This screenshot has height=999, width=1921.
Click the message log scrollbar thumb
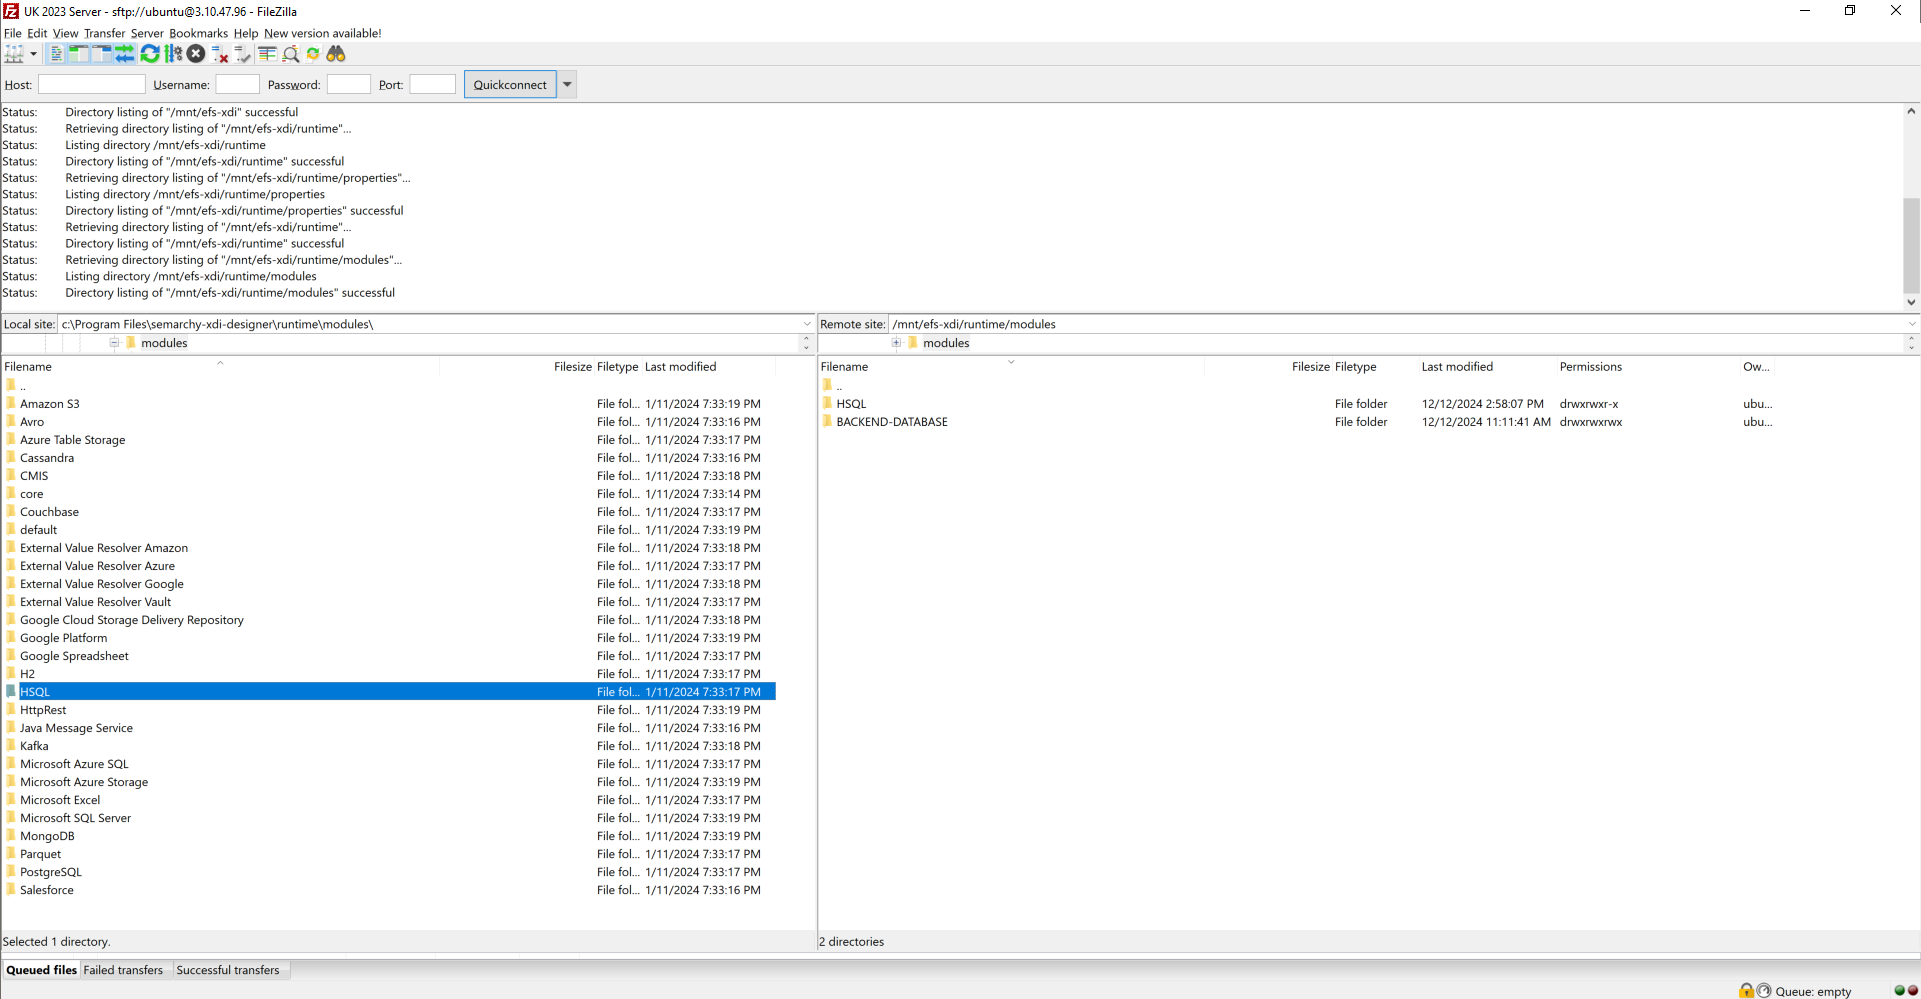(x=1911, y=244)
